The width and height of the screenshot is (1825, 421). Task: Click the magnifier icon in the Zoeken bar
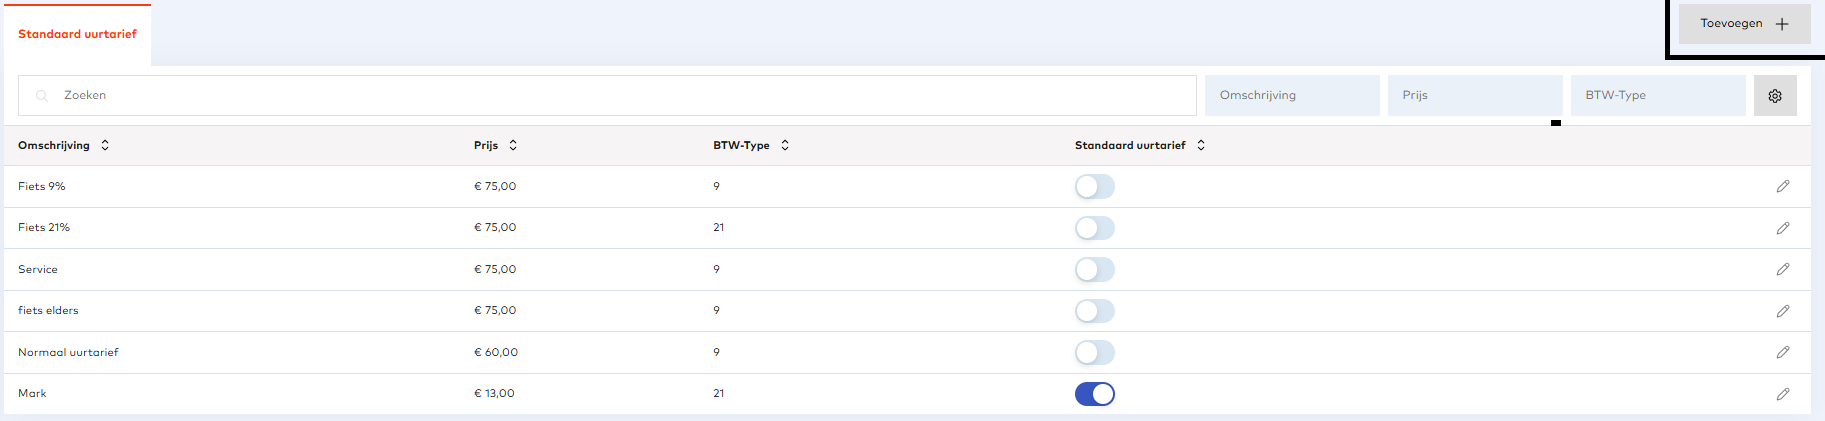[x=42, y=96]
